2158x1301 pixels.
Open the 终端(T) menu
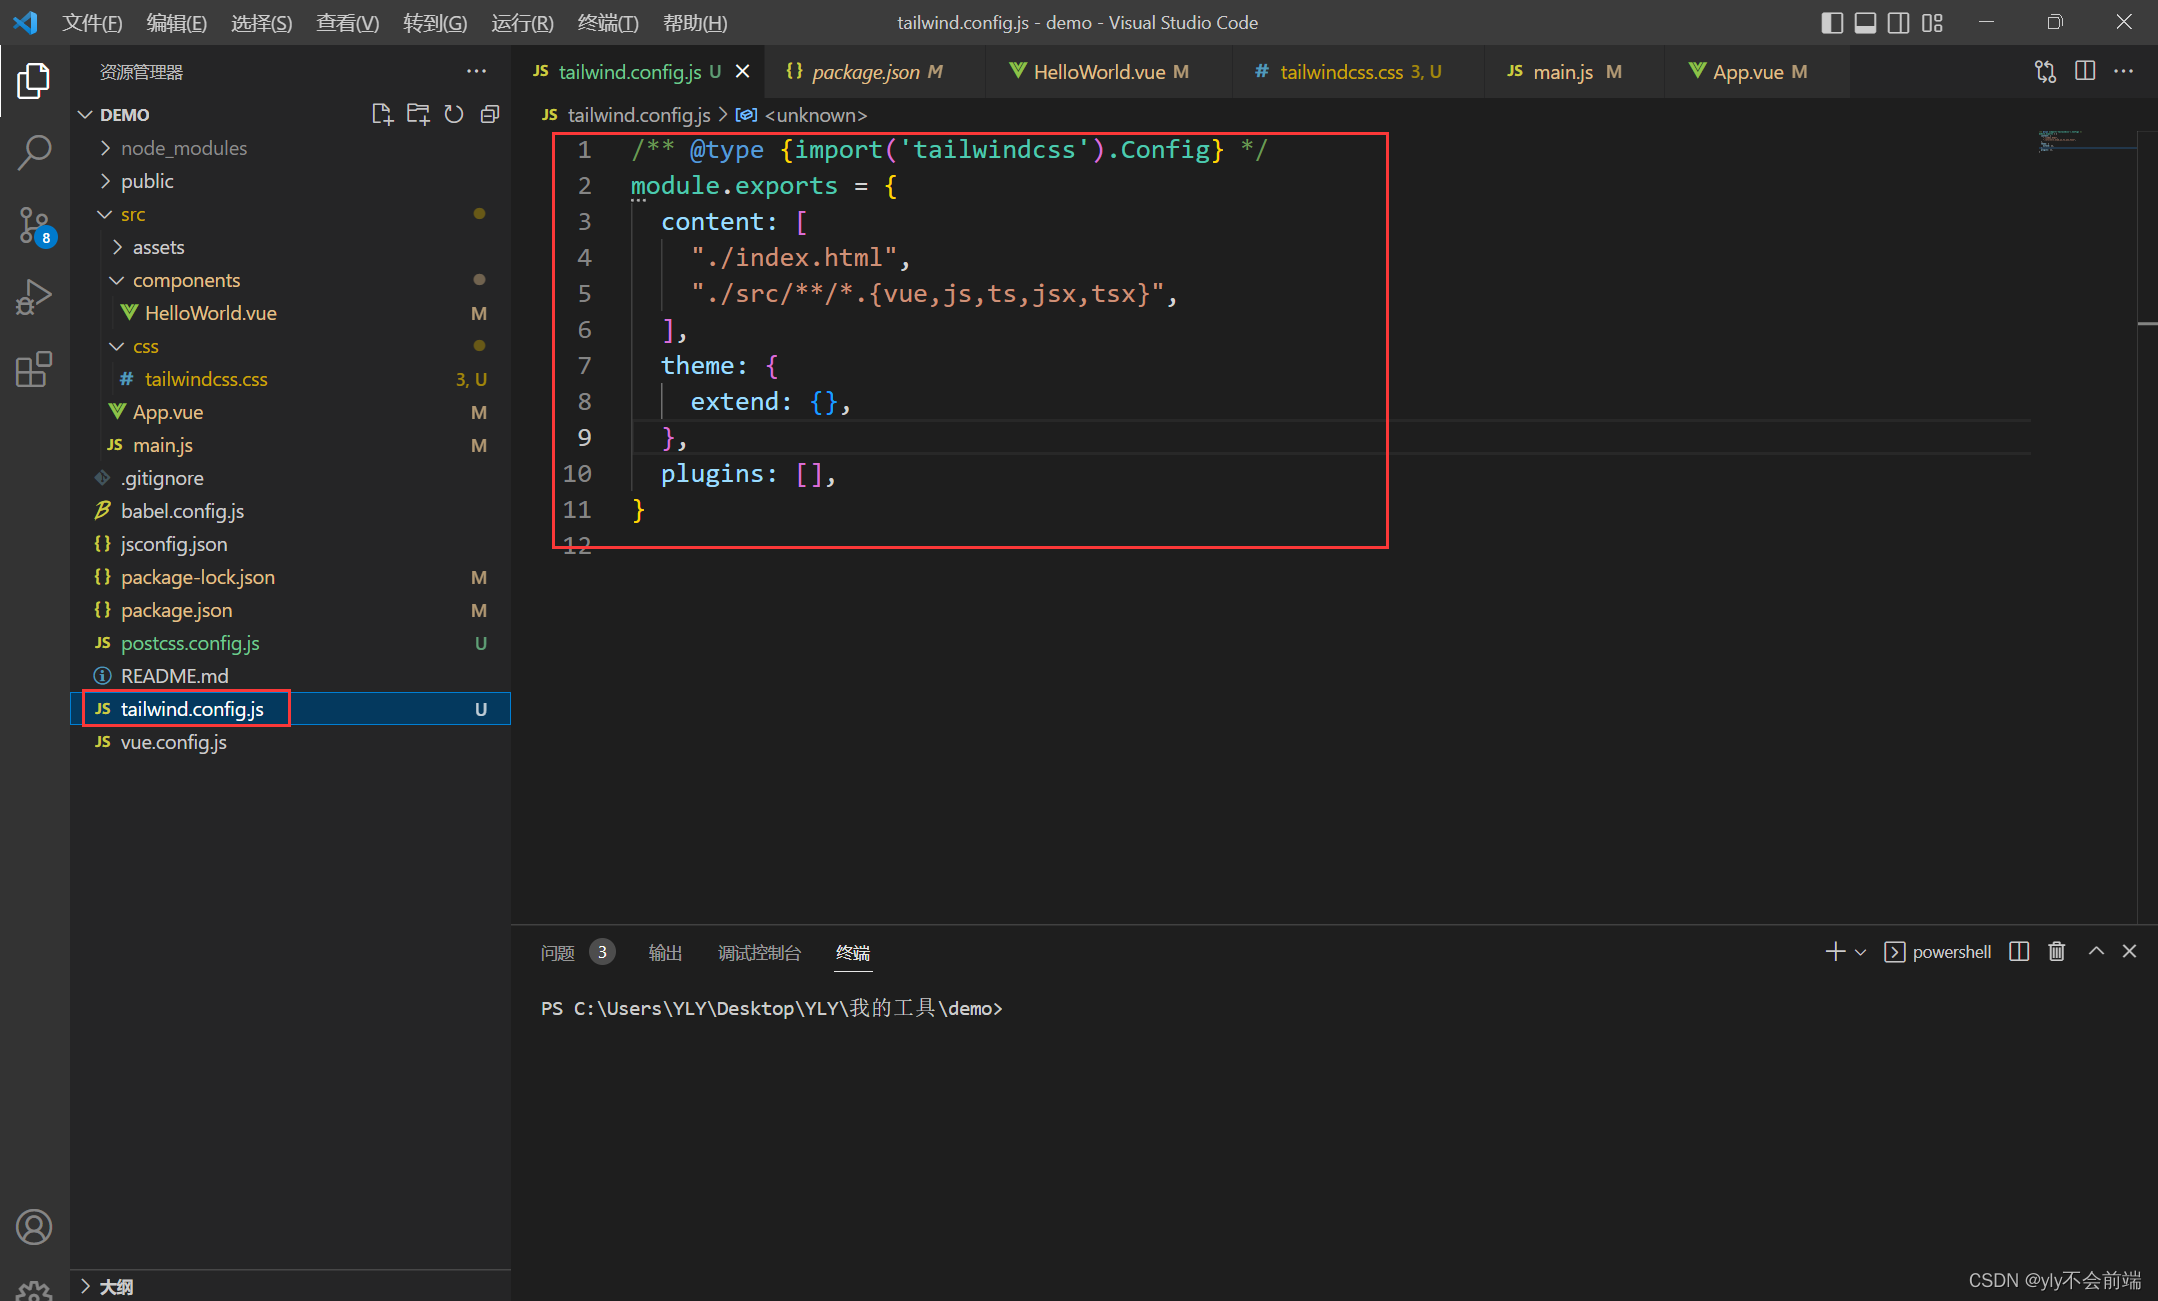coord(607,22)
